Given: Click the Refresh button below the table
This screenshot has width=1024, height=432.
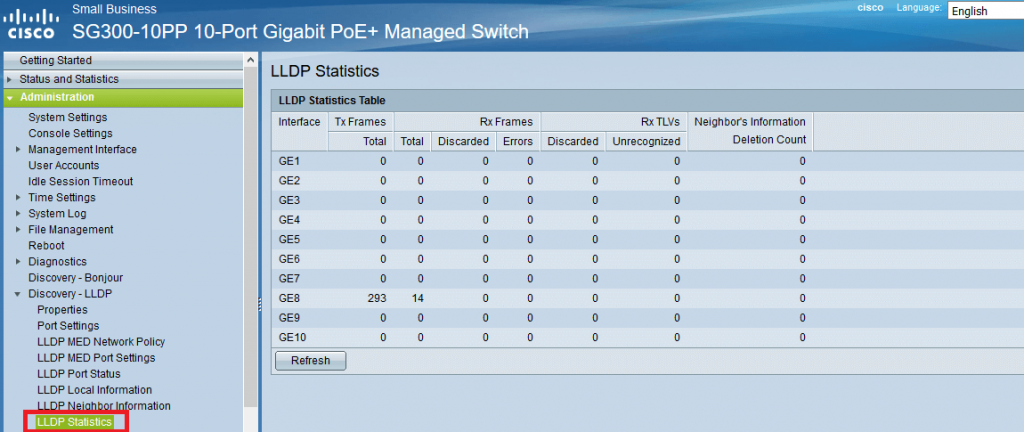Looking at the screenshot, I should (x=310, y=360).
